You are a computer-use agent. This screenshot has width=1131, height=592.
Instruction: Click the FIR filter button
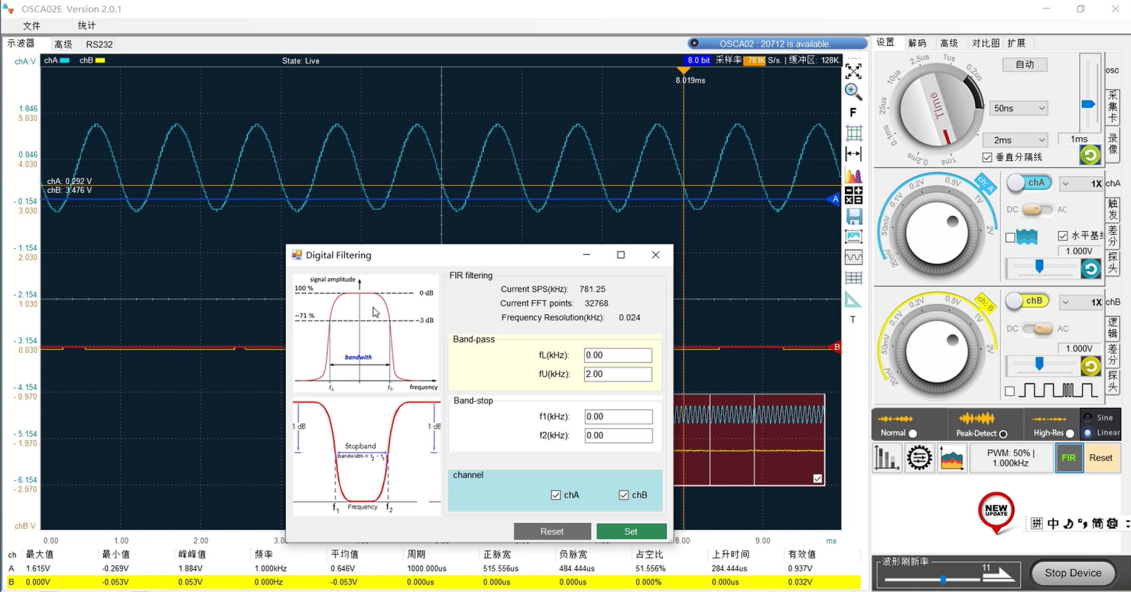(1068, 458)
